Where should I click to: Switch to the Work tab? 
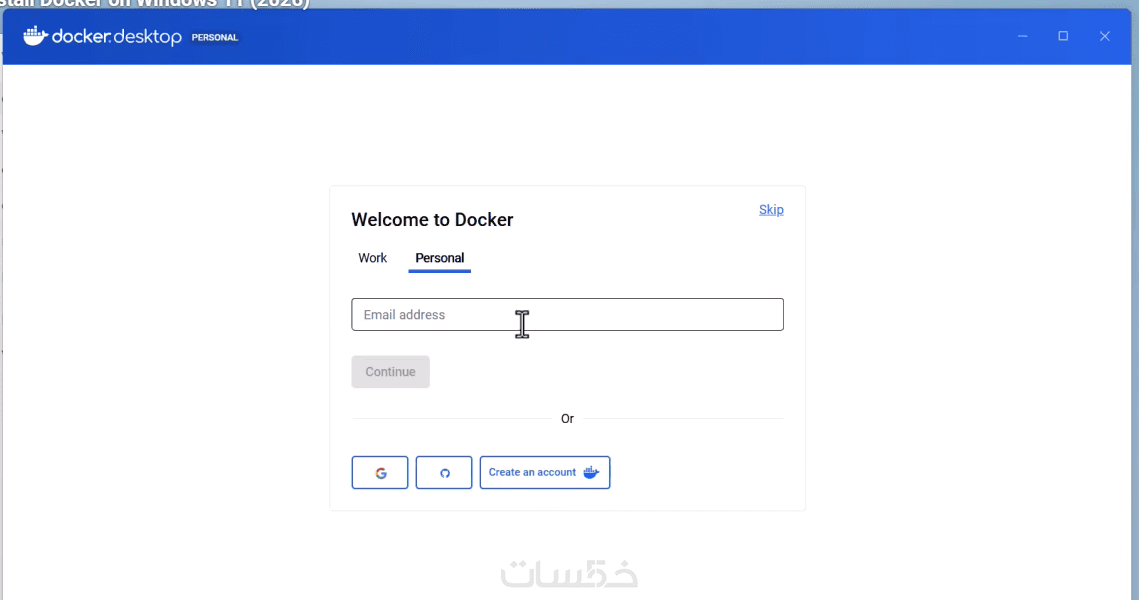coord(373,258)
